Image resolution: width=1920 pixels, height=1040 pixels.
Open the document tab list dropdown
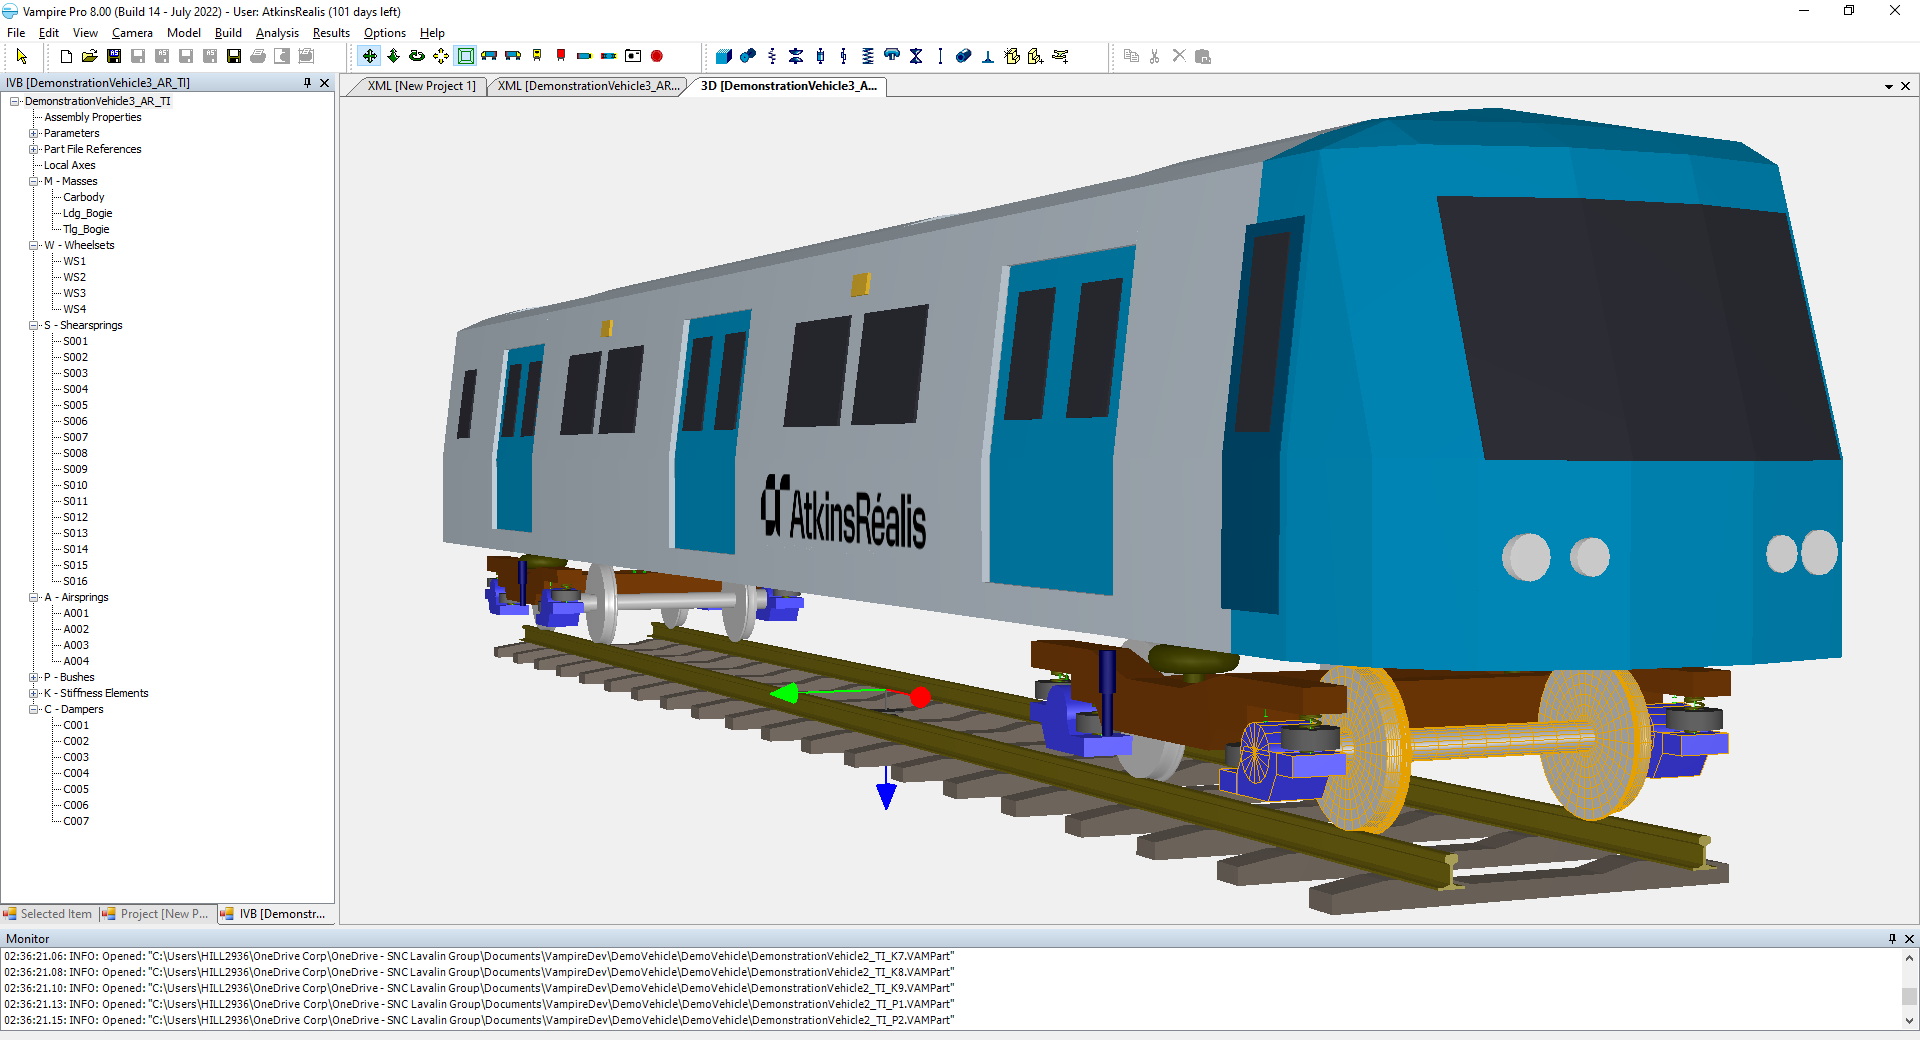[1889, 86]
